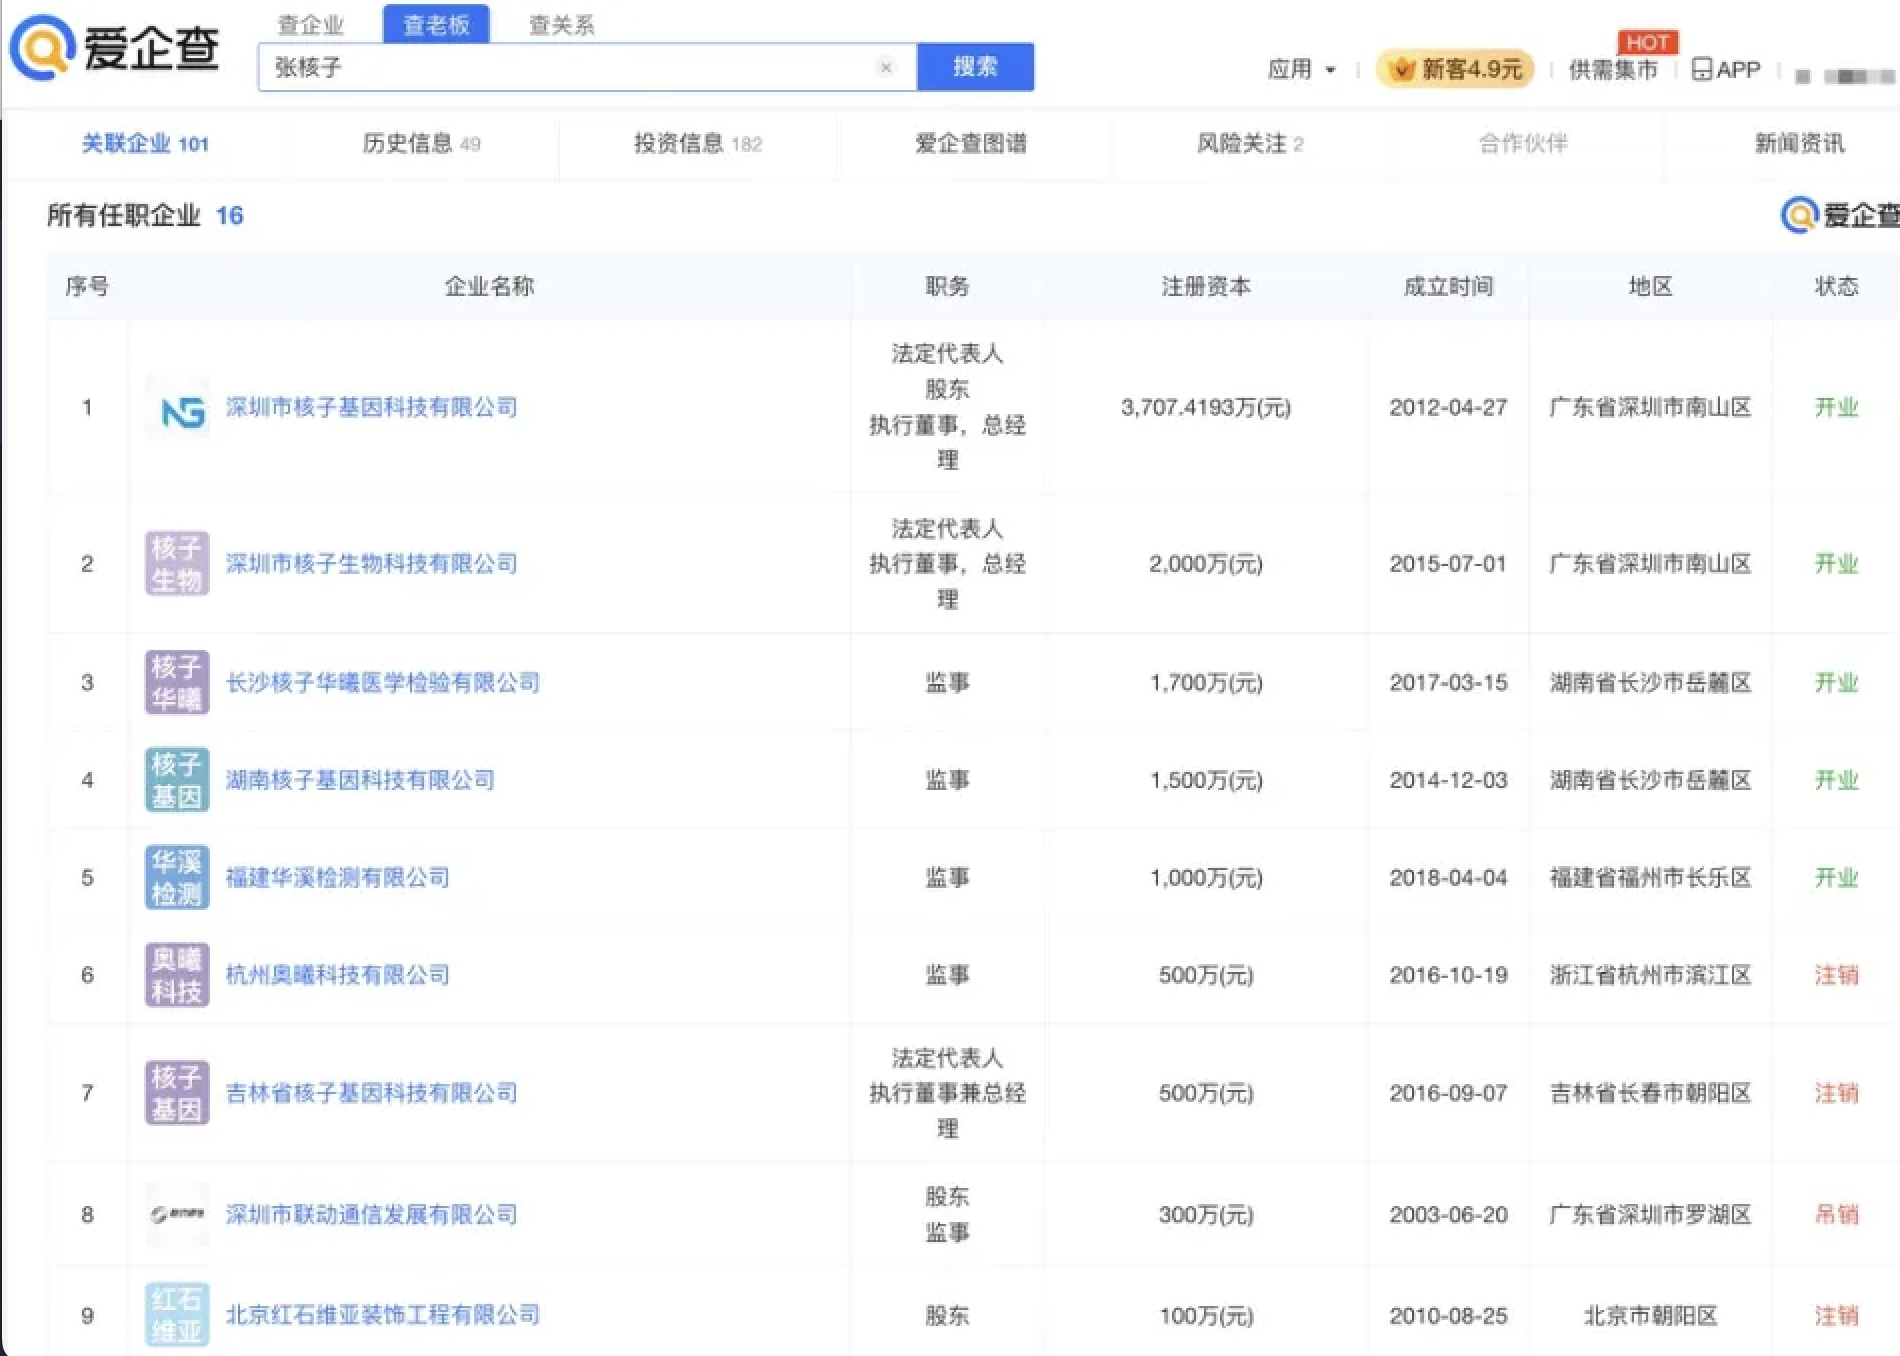Click the 状态 column header

[1836, 286]
